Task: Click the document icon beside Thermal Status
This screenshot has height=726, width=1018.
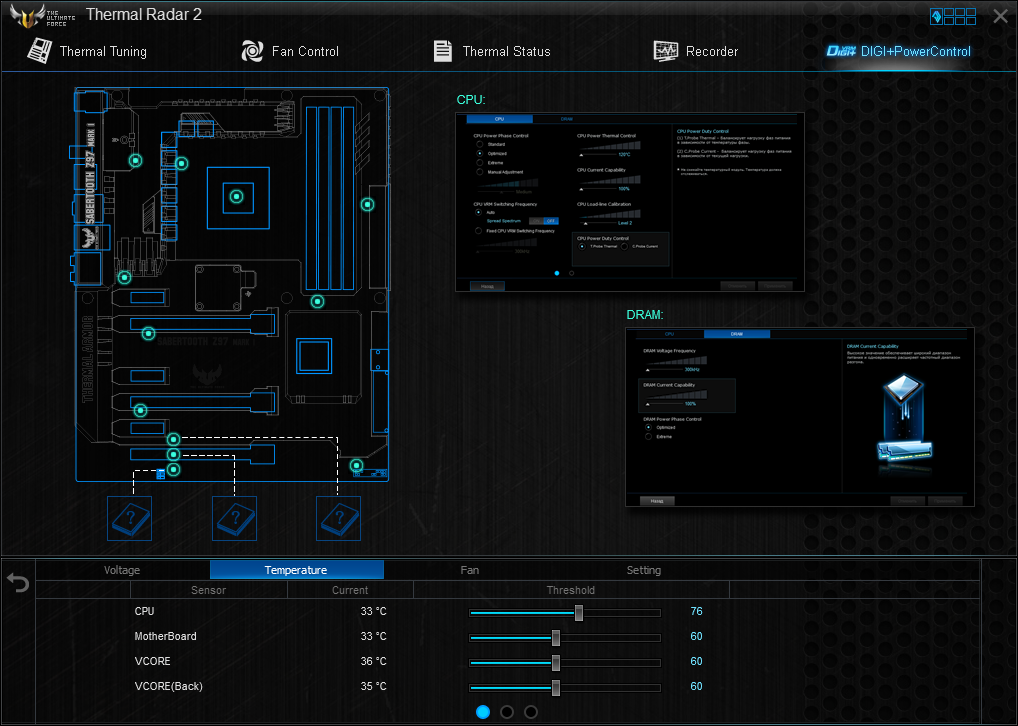Action: pos(443,51)
